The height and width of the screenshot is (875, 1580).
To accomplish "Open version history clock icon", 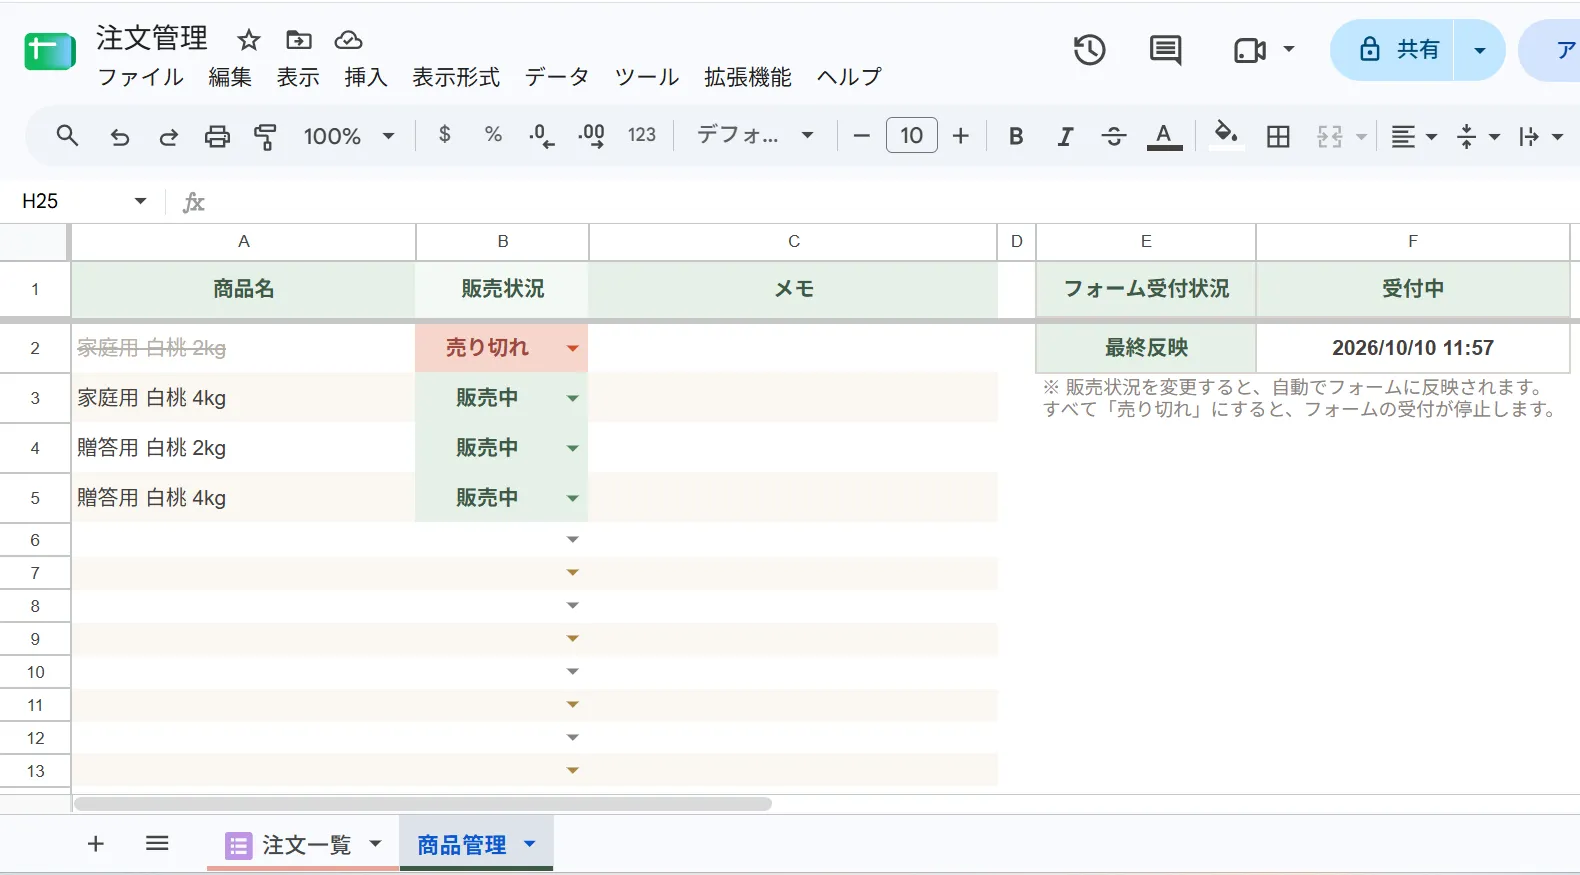I will pyautogui.click(x=1089, y=50).
